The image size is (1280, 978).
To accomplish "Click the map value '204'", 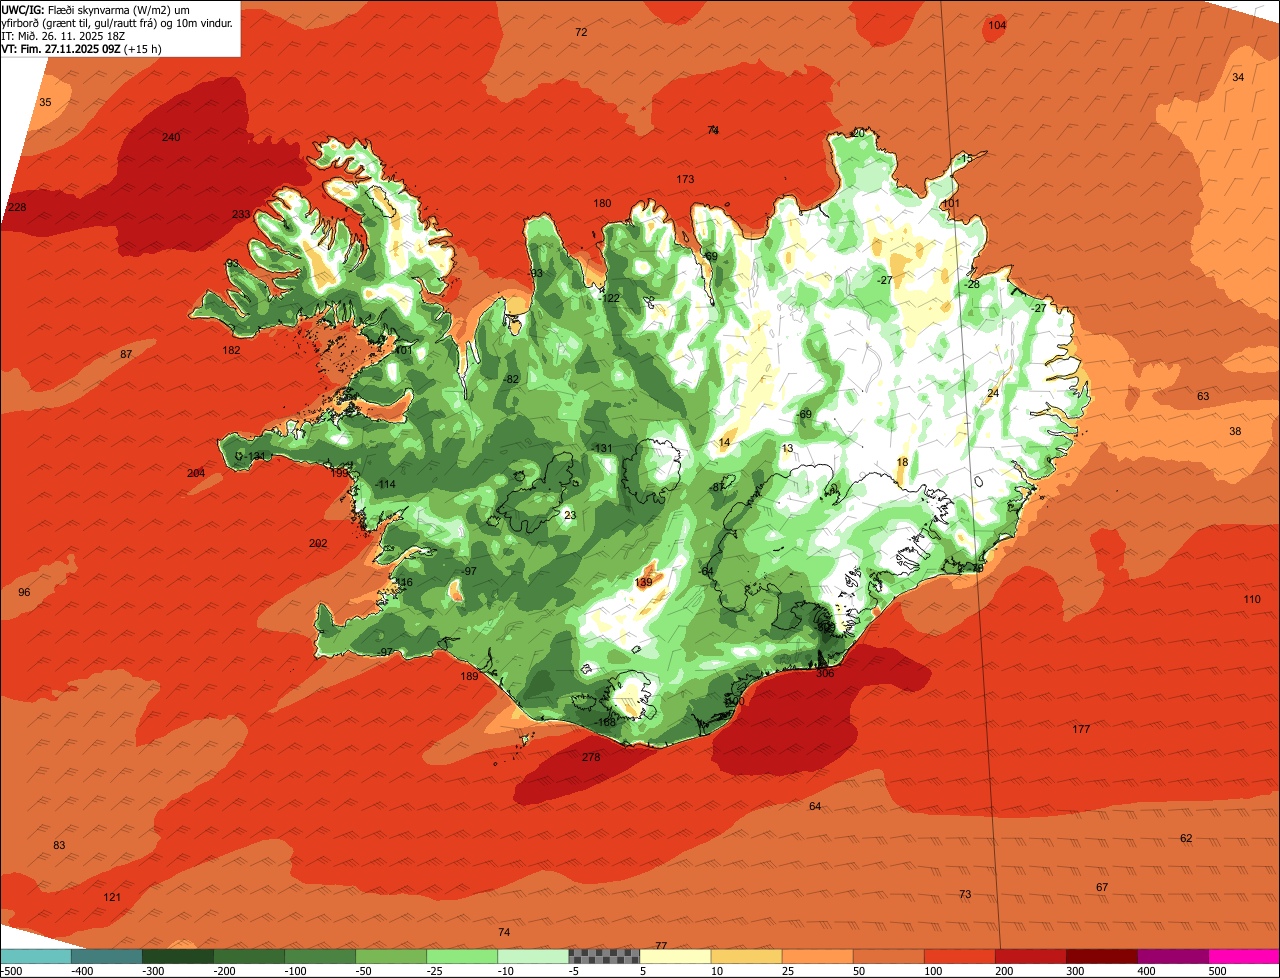I will tap(196, 473).
